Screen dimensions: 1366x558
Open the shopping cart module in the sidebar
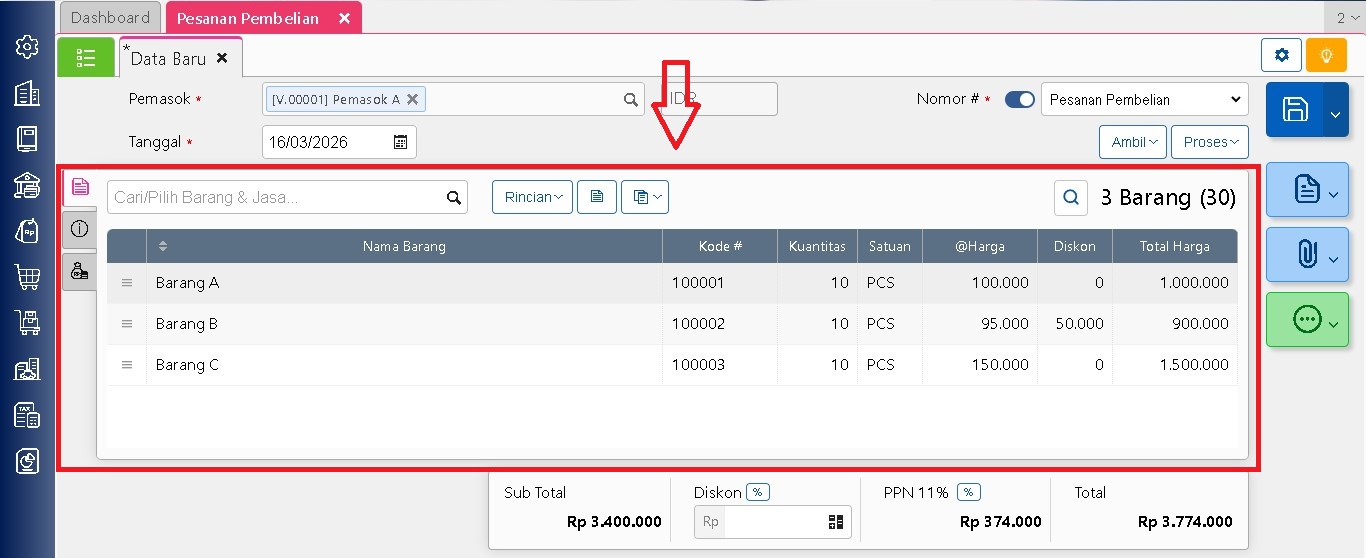click(x=27, y=277)
